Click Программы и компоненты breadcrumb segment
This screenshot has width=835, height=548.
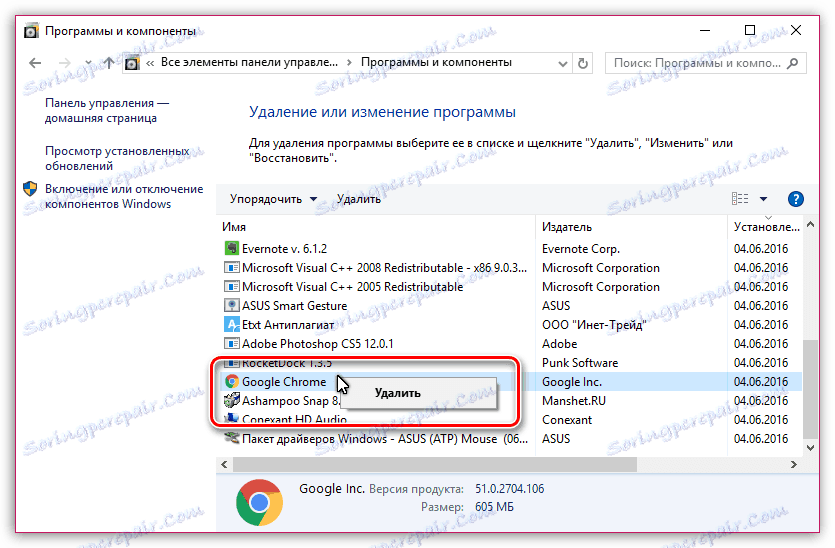tap(436, 62)
